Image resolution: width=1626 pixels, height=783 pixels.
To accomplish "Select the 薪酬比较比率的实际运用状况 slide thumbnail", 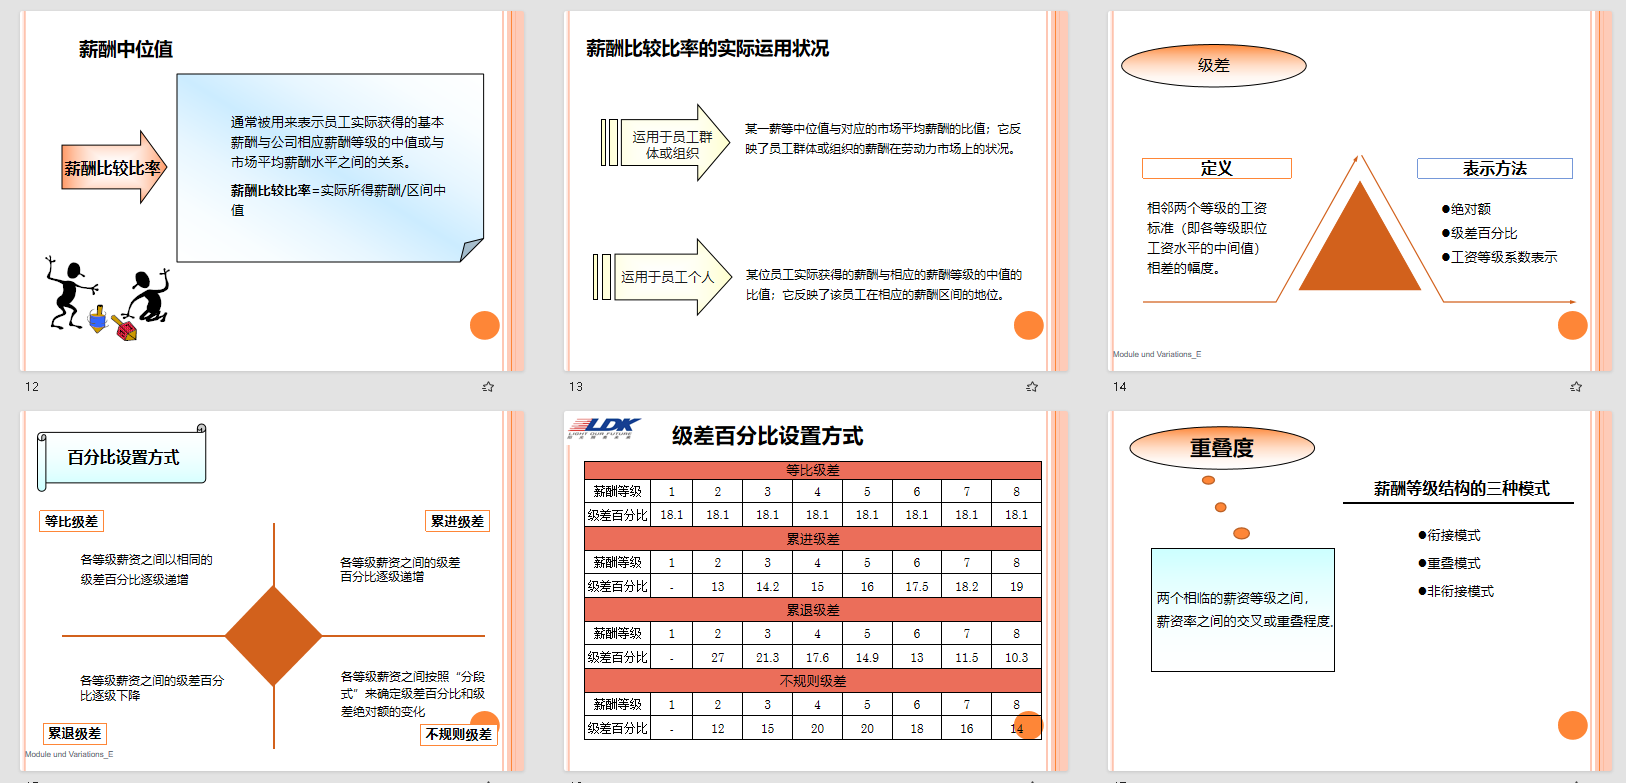I will click(816, 191).
